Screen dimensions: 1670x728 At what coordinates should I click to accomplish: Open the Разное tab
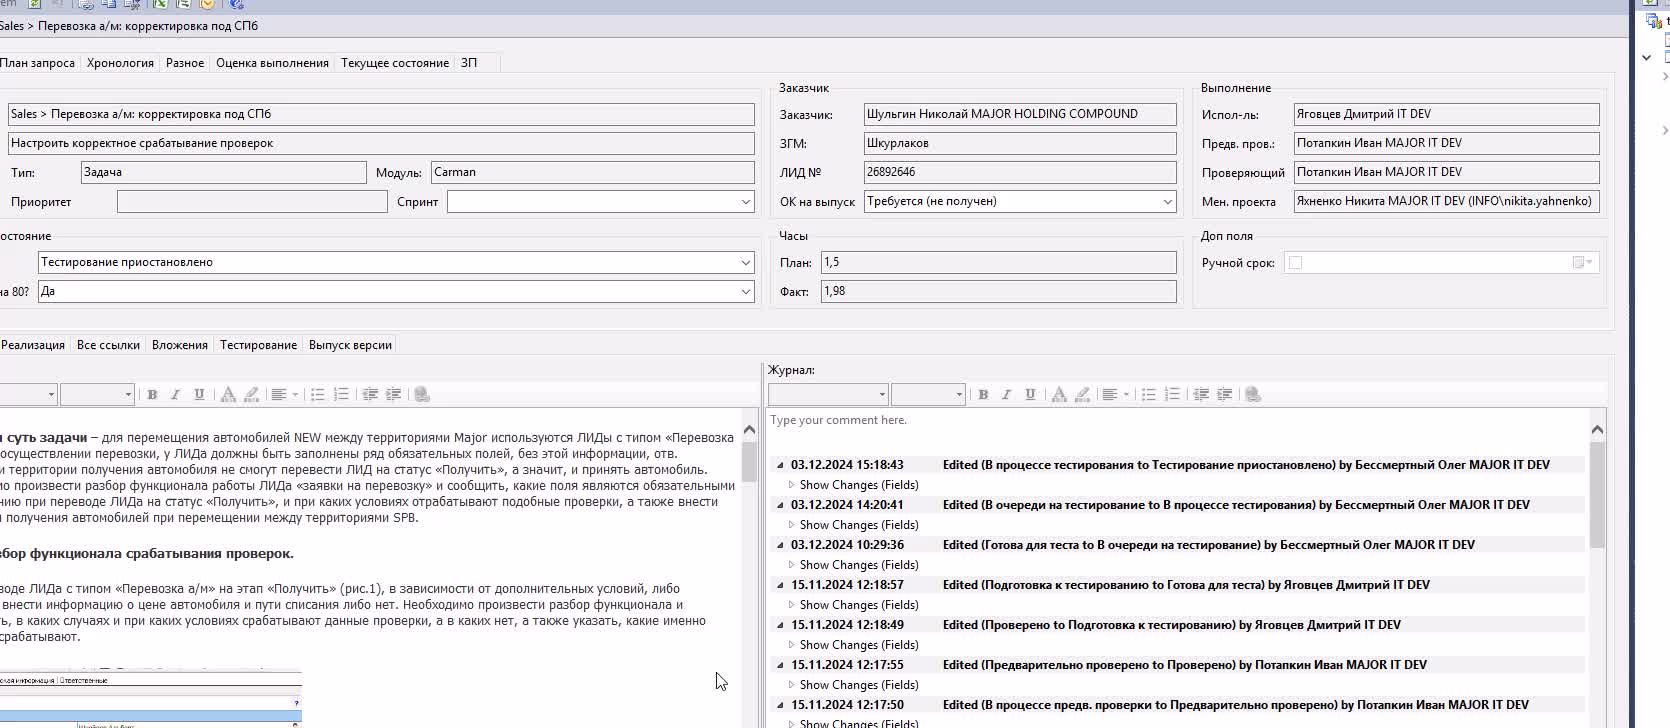click(x=185, y=63)
